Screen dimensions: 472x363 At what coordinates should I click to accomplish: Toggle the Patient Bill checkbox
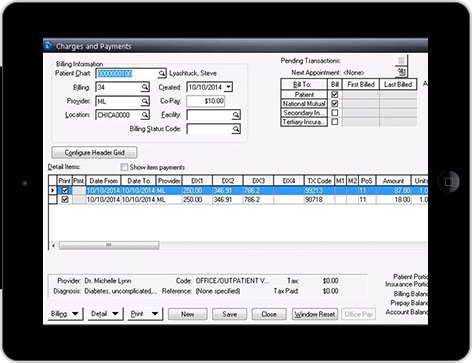pos(335,94)
